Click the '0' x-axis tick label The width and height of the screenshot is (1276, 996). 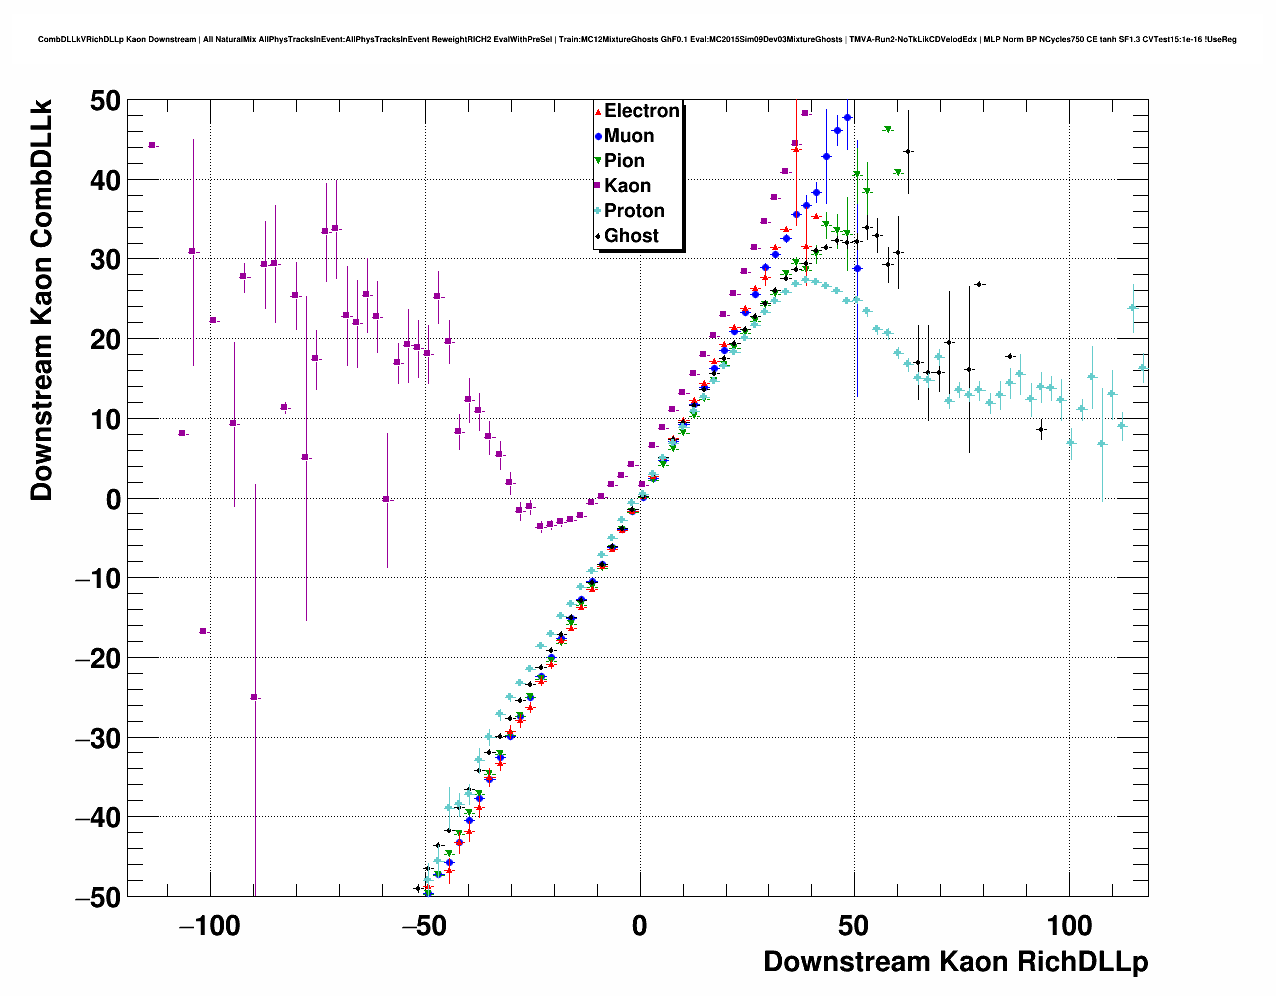(639, 926)
